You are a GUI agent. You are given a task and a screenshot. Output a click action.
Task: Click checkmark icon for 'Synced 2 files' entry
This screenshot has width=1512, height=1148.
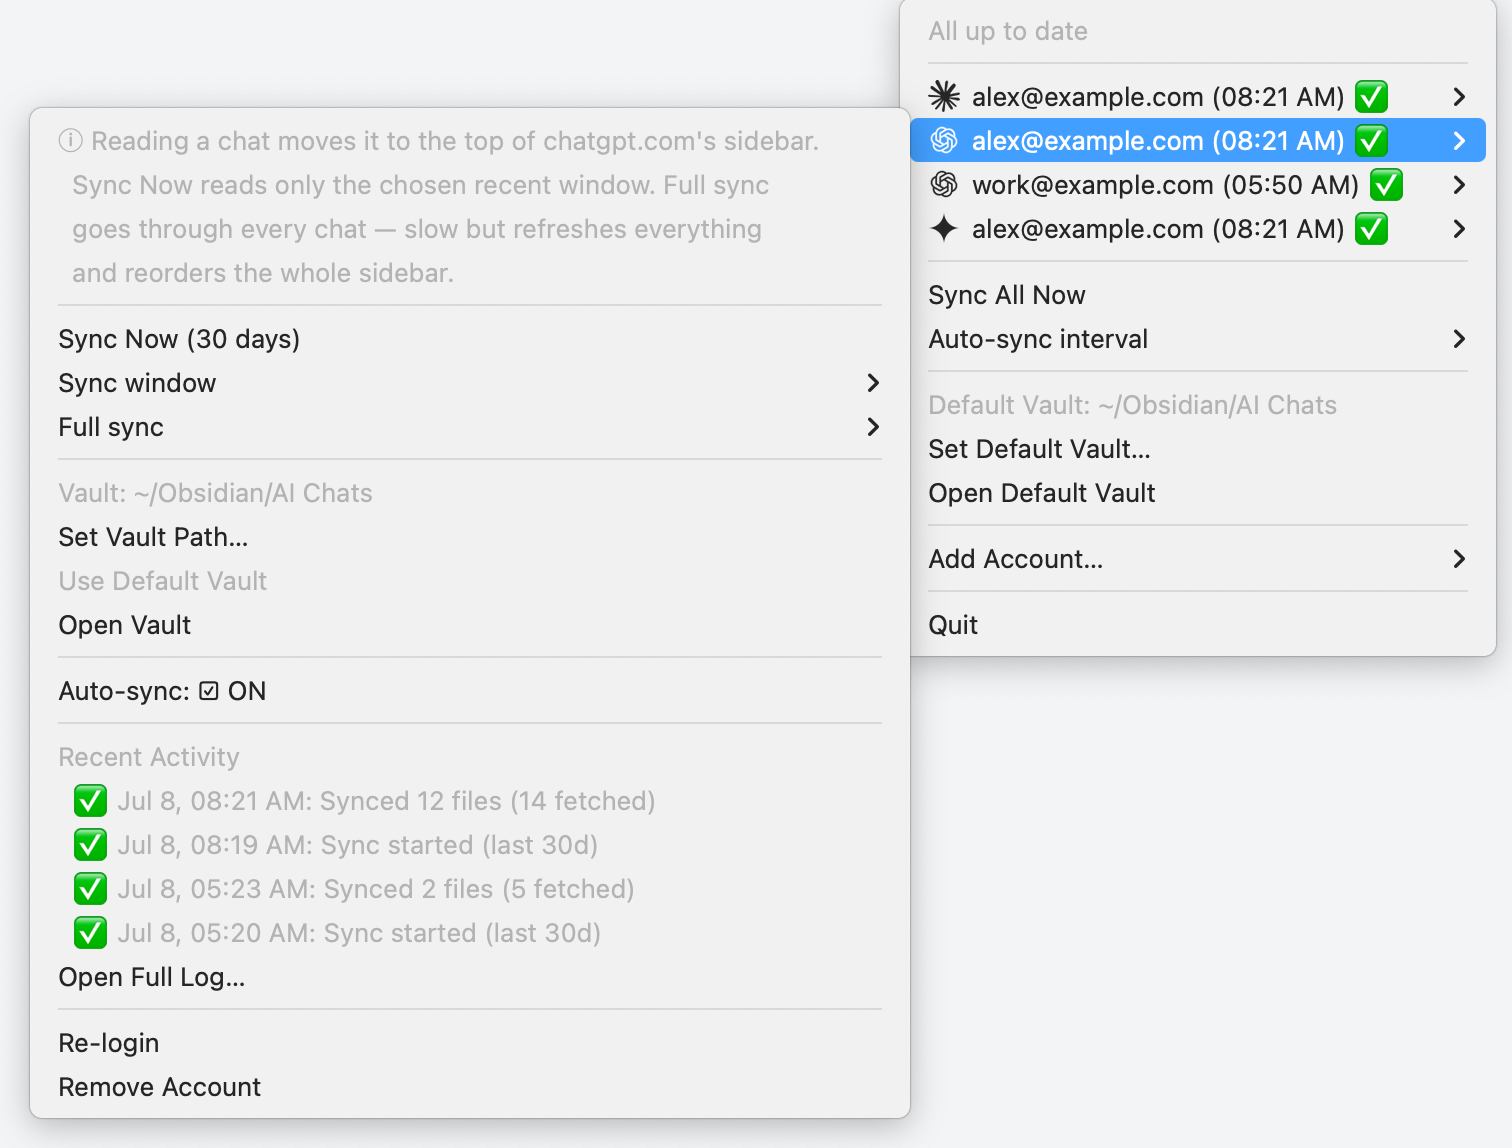coord(90,889)
